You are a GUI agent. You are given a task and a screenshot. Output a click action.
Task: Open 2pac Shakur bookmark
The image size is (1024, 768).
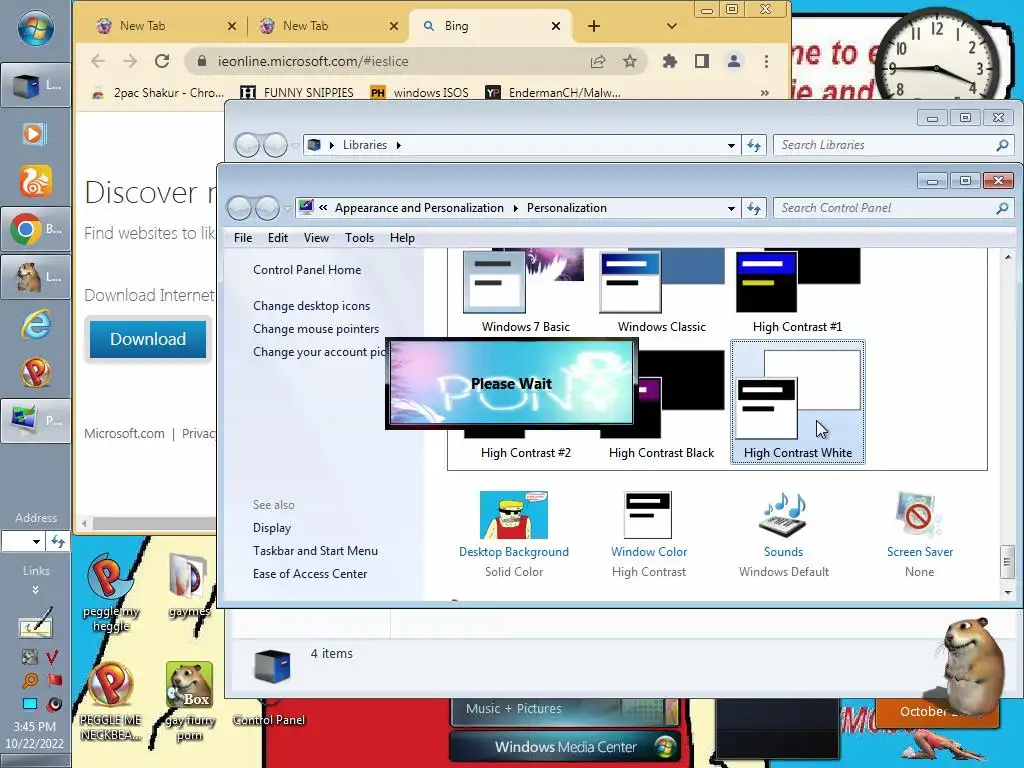tap(157, 93)
